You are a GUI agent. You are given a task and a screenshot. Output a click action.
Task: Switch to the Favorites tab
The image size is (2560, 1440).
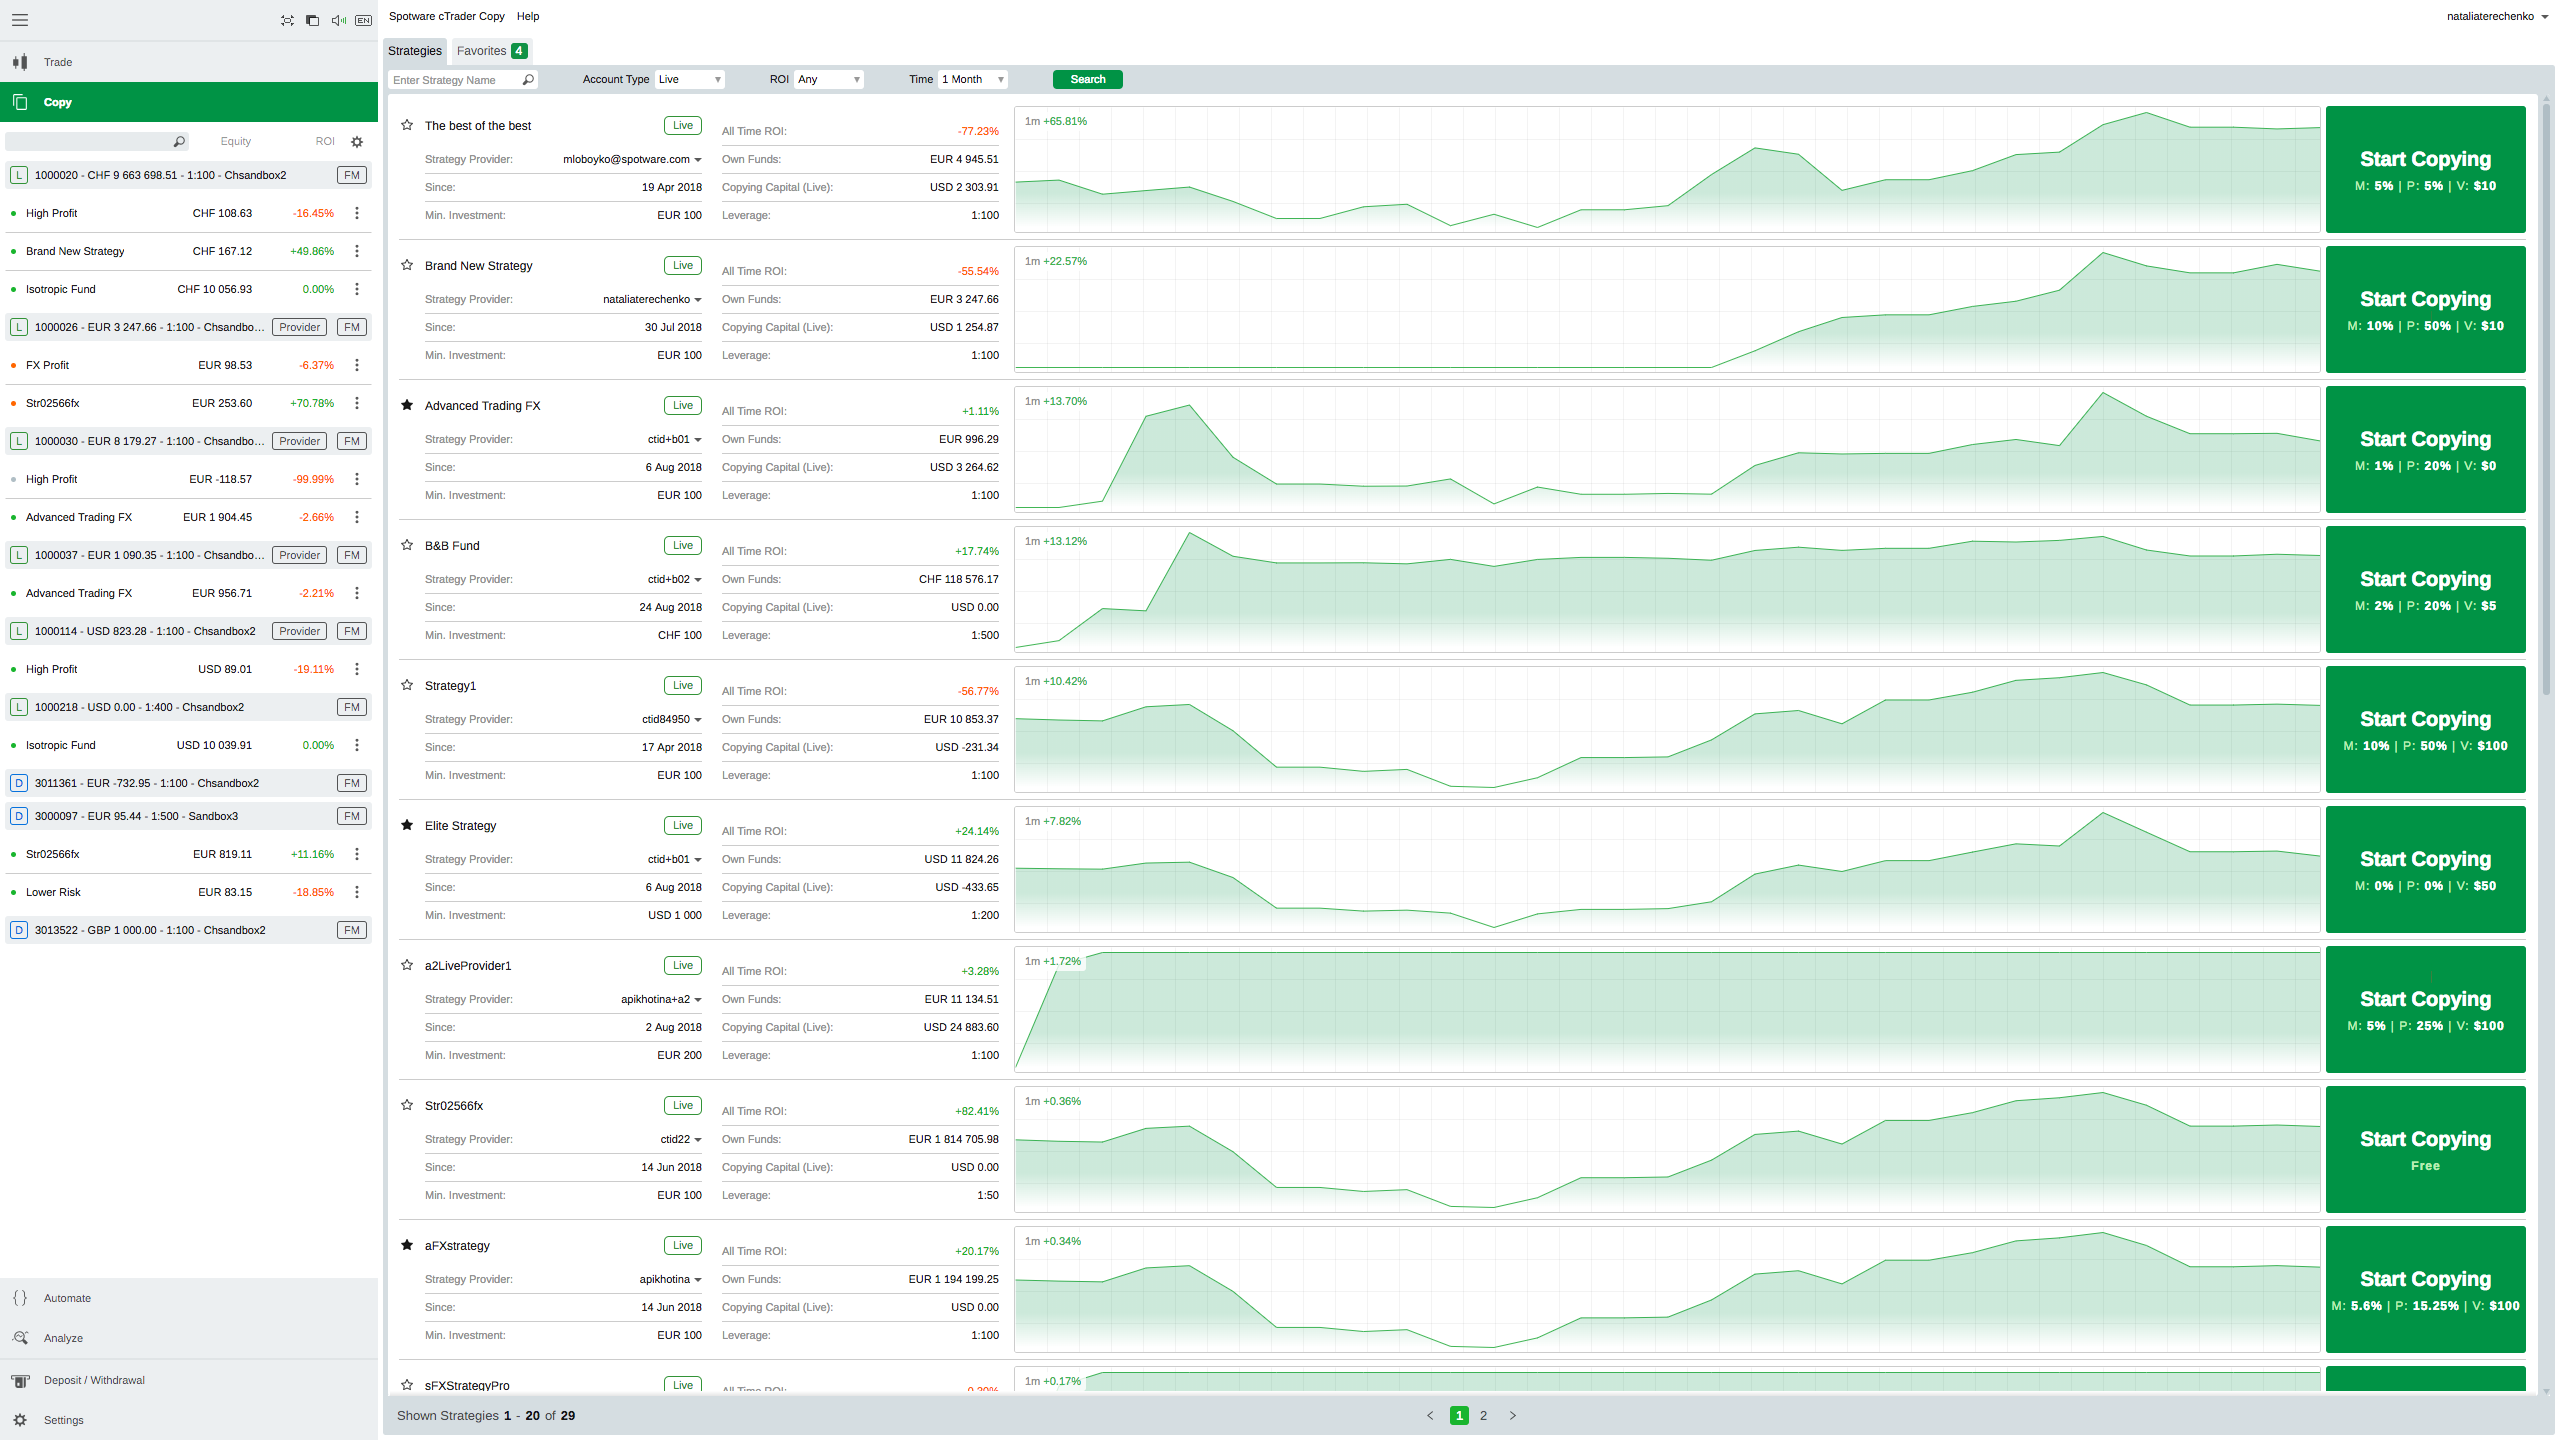tap(491, 51)
